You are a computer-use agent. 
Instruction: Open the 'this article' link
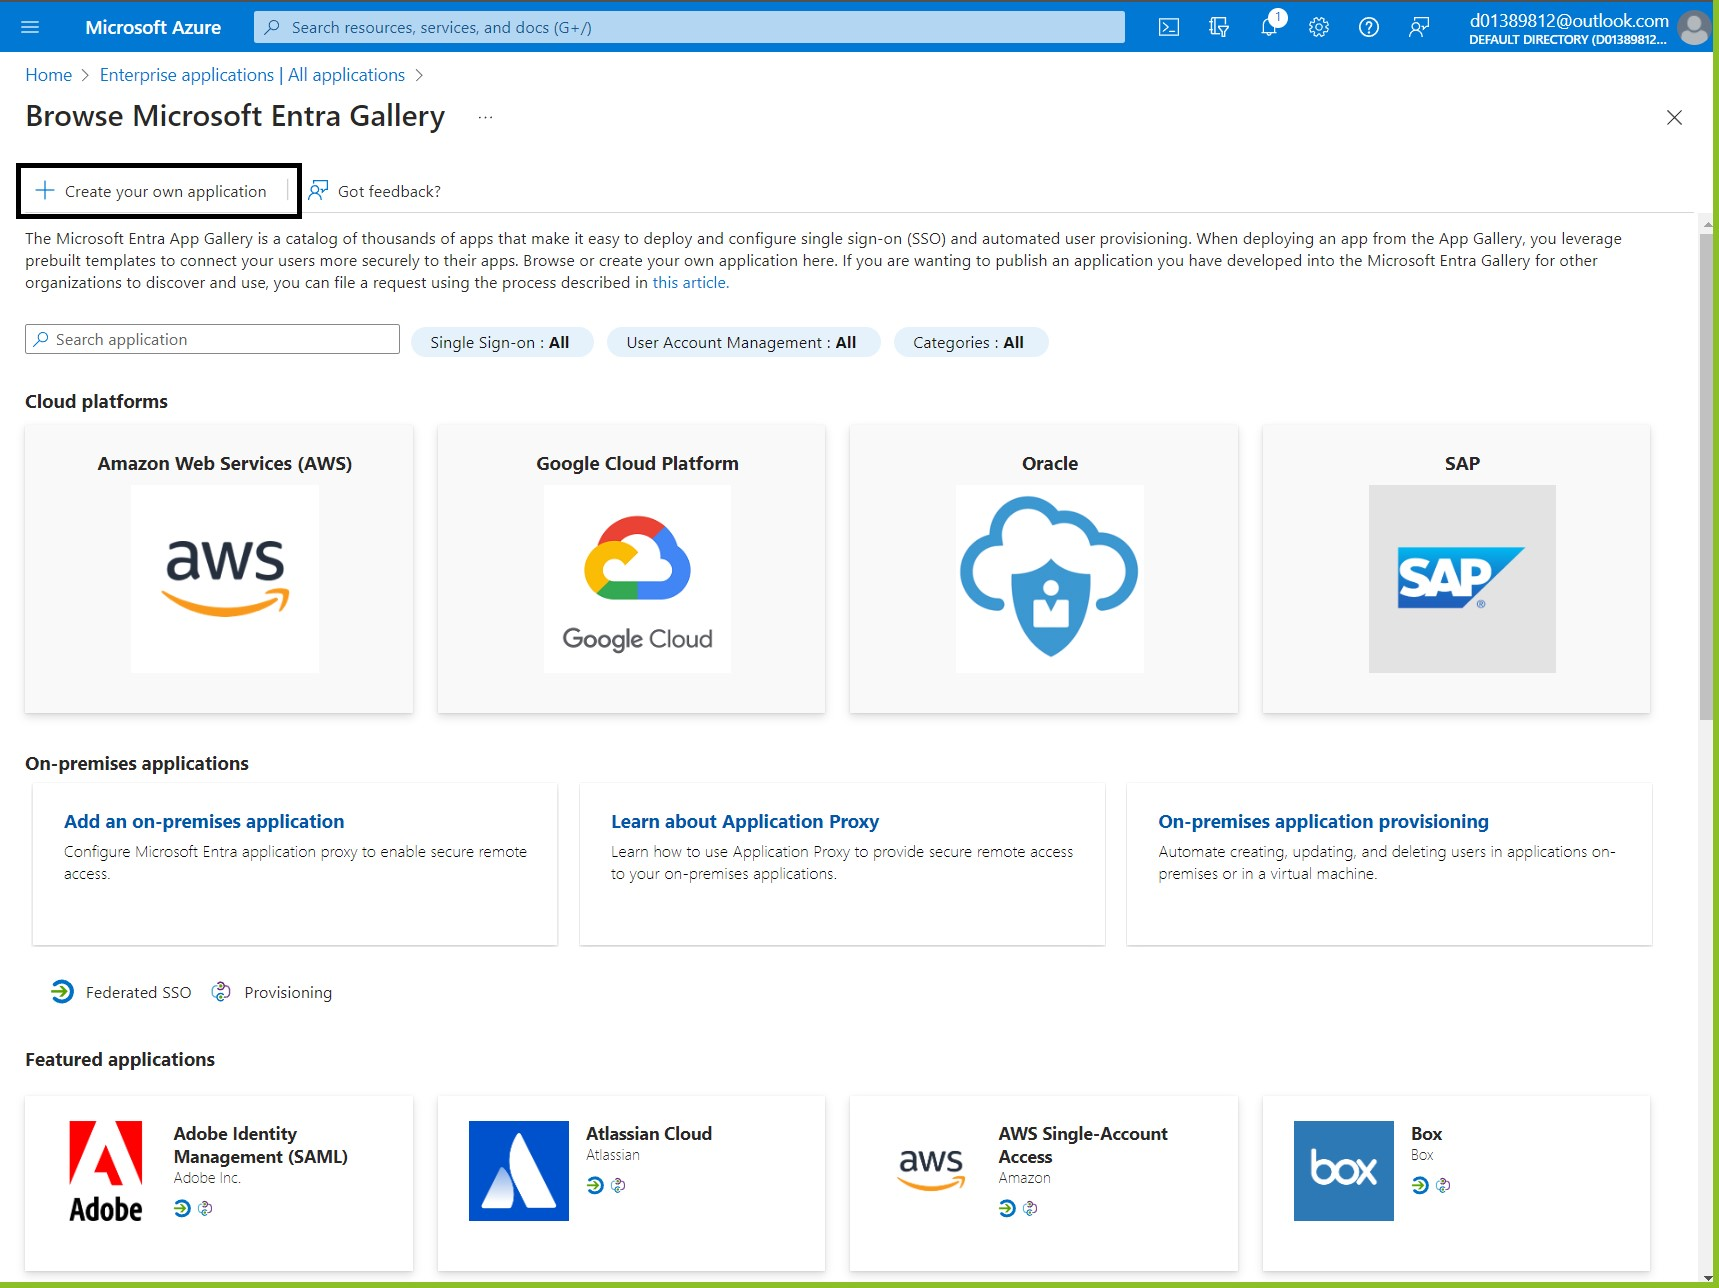[x=690, y=283]
